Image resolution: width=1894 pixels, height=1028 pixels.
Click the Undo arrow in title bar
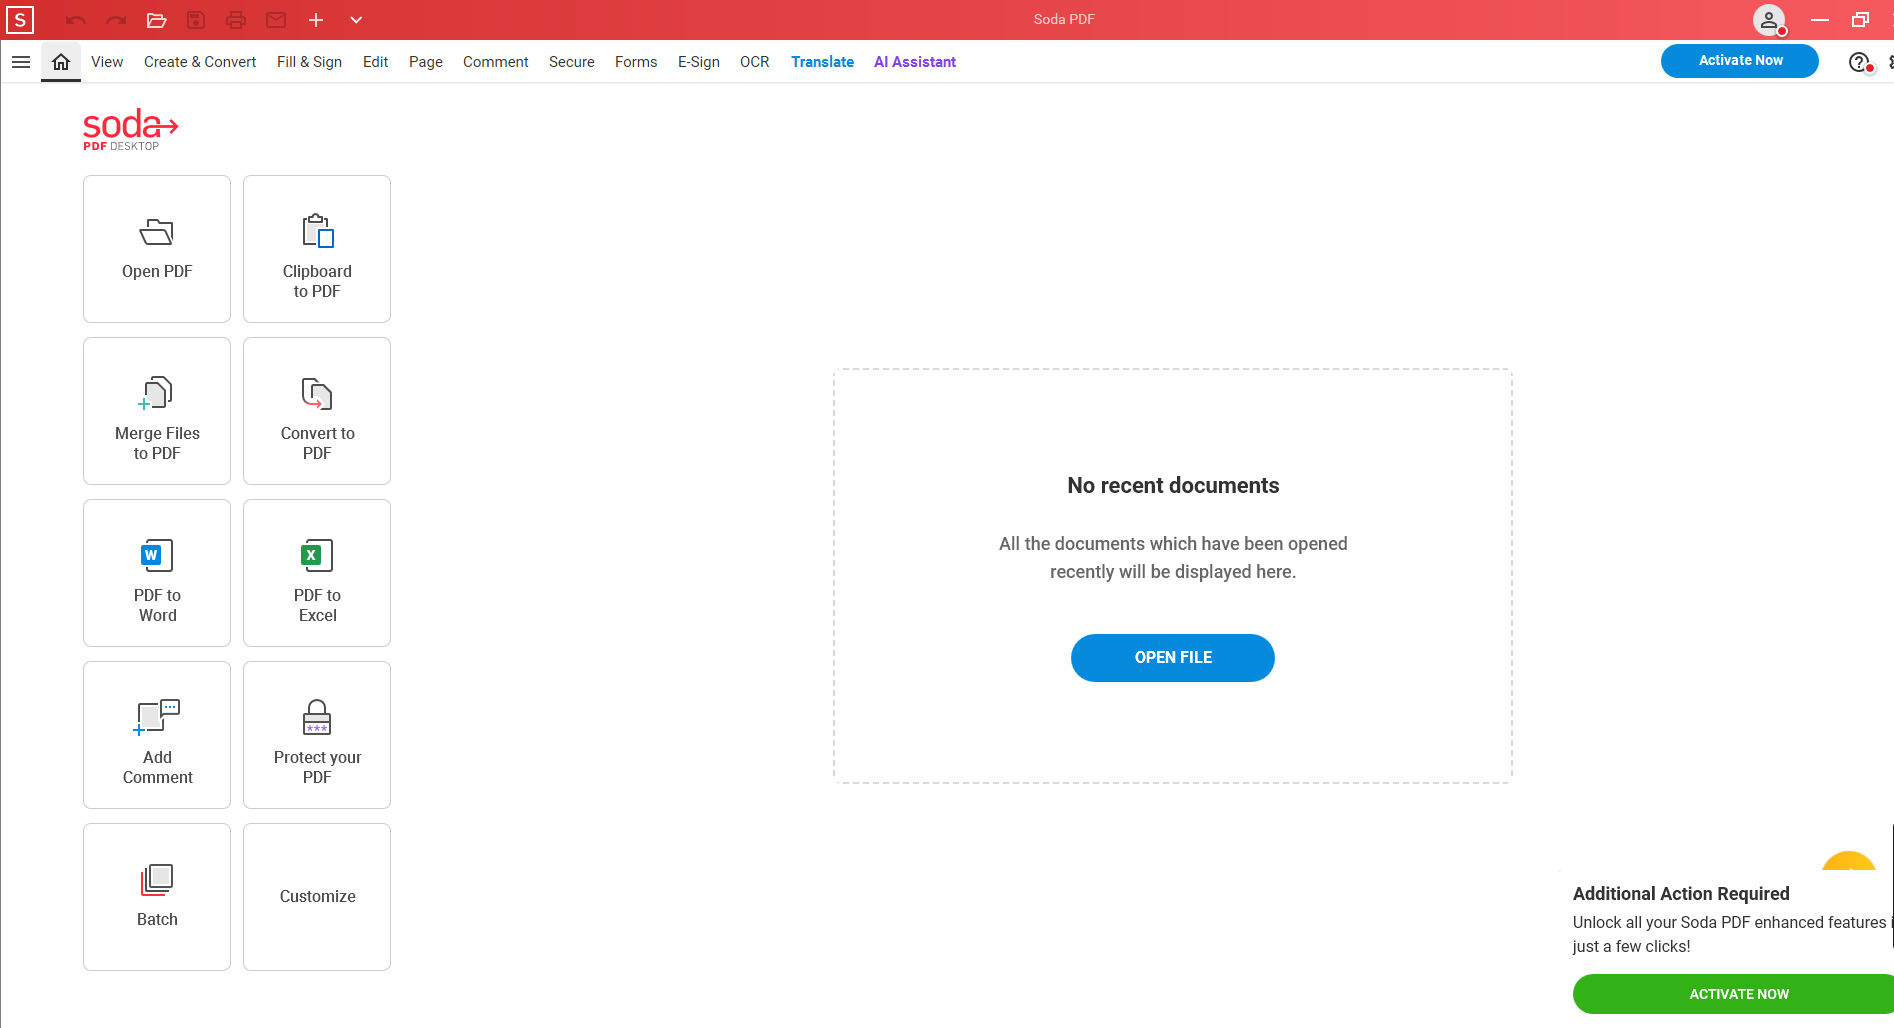pyautogui.click(x=76, y=20)
